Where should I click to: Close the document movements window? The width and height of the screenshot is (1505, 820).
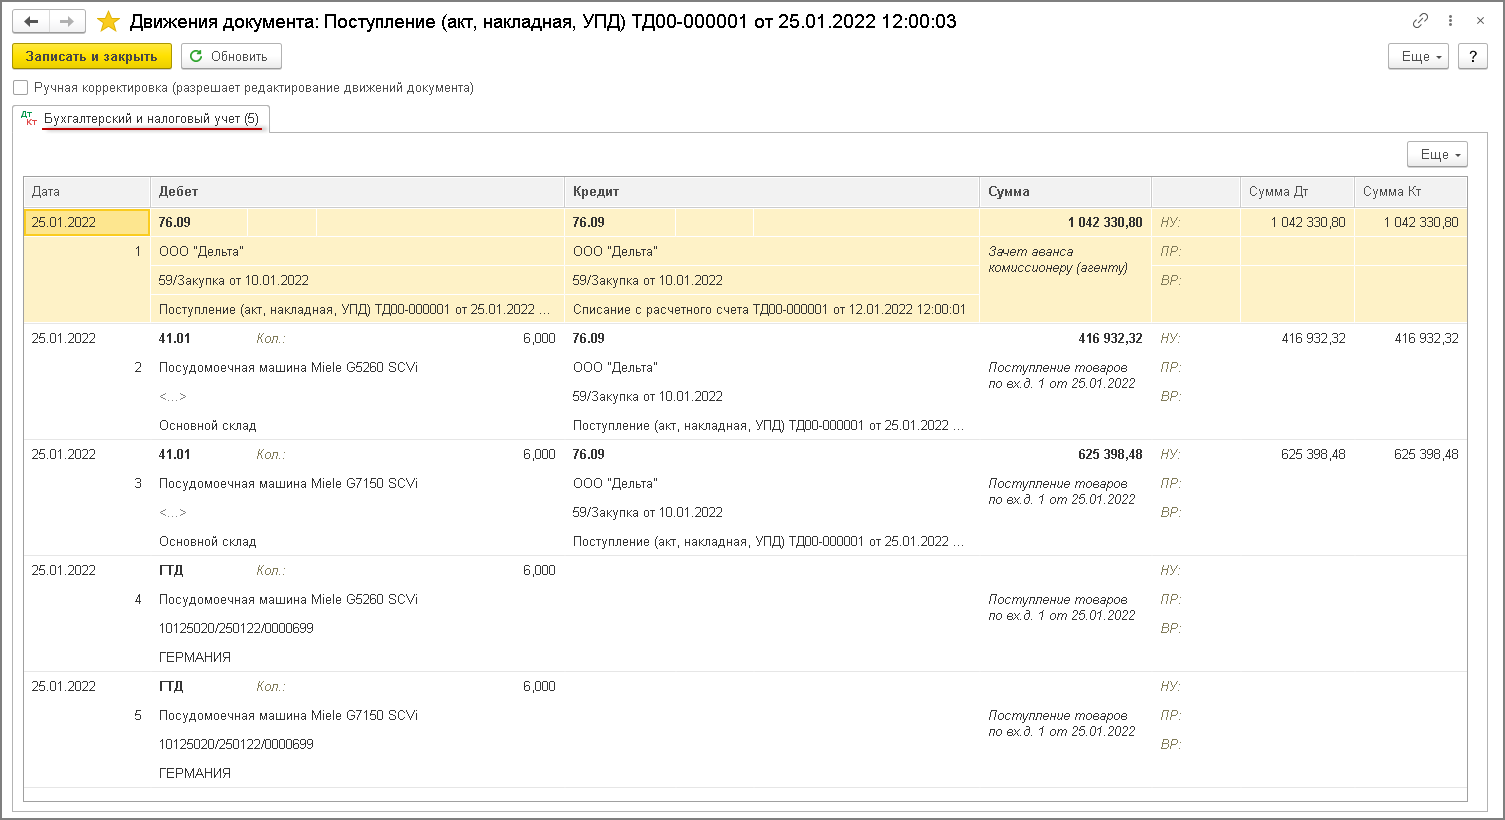click(x=1481, y=21)
